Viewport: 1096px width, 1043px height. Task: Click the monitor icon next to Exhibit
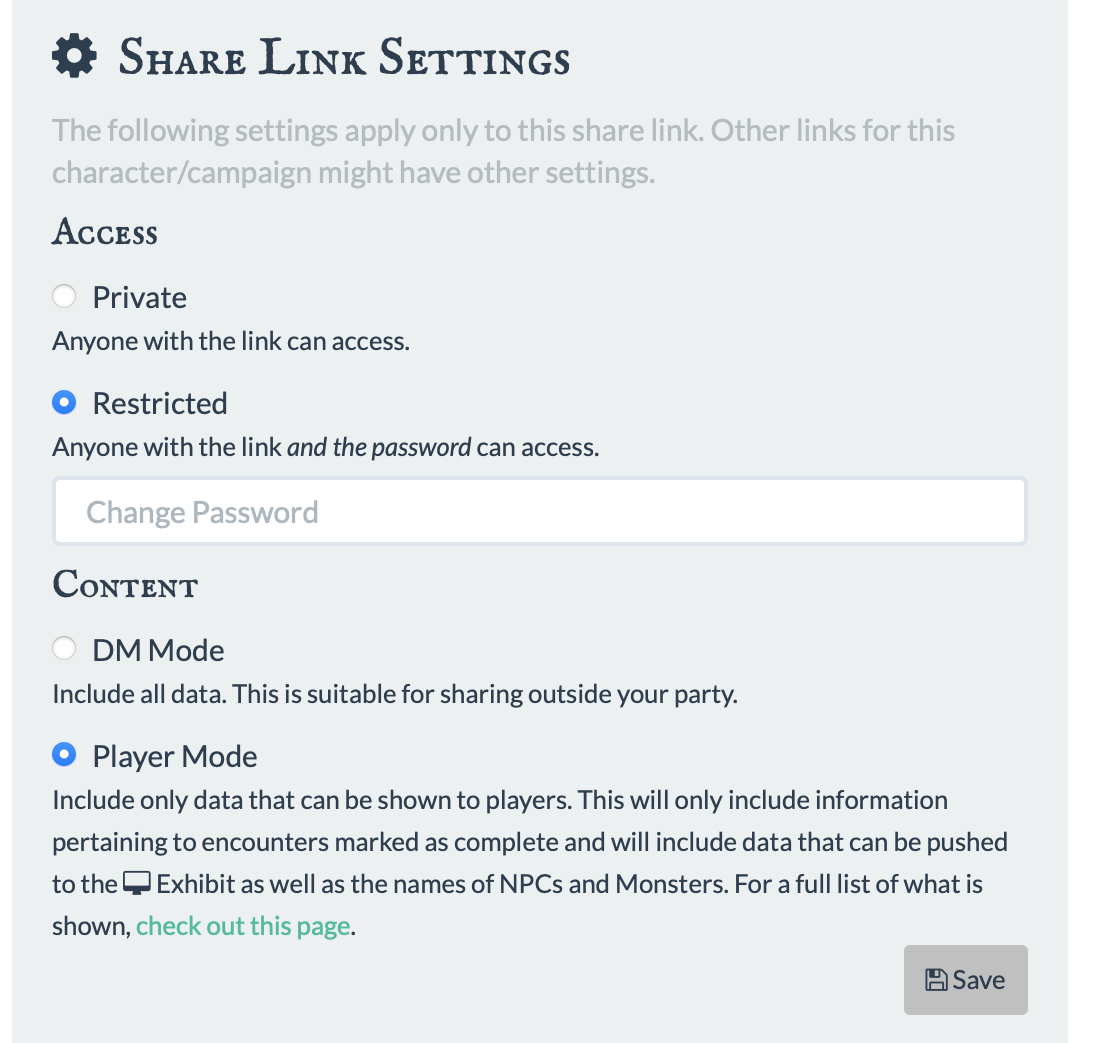click(136, 884)
